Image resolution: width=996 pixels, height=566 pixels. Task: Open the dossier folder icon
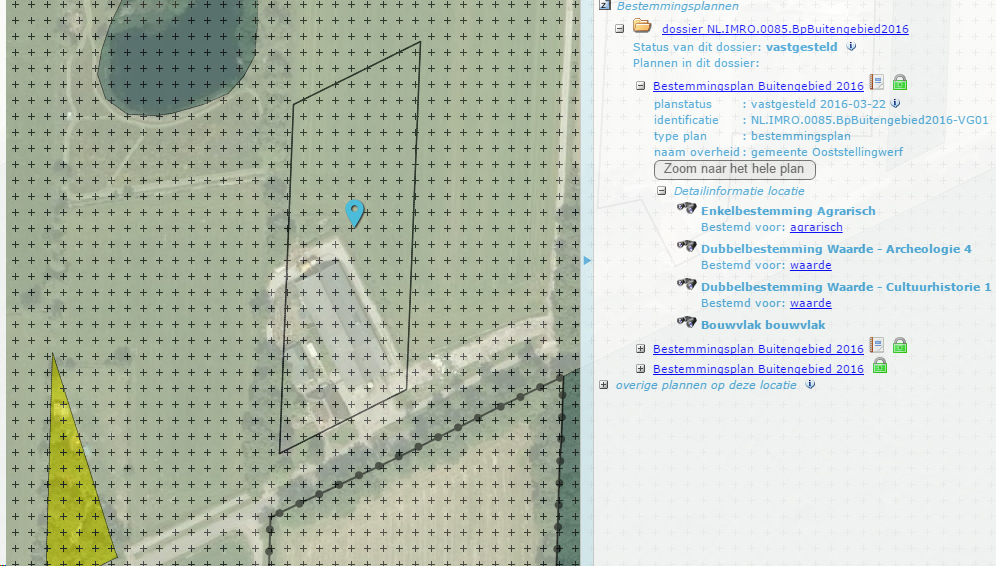642,27
